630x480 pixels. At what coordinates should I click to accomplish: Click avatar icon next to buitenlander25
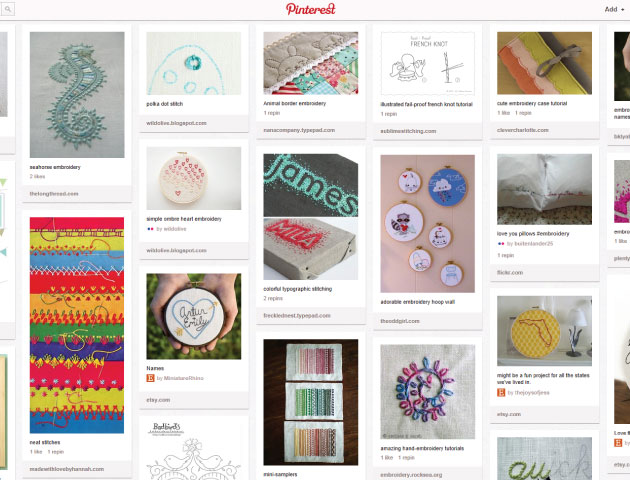(501, 243)
